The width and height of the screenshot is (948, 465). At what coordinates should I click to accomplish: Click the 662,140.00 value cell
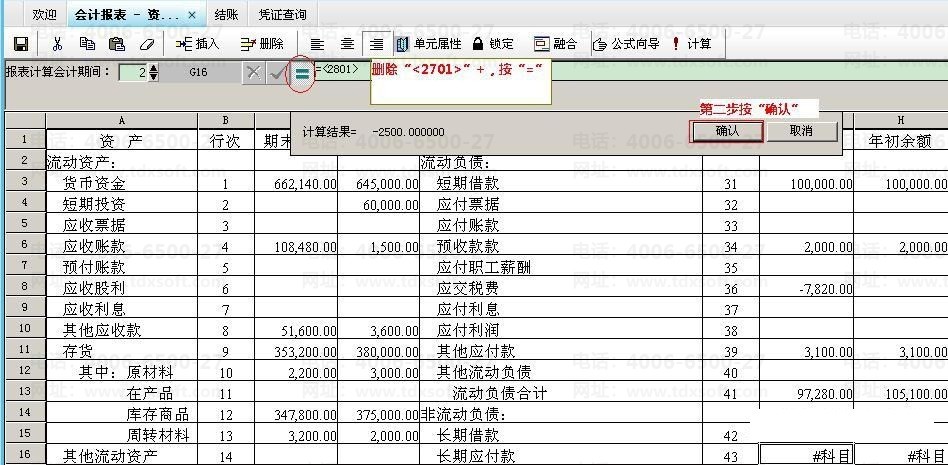296,183
